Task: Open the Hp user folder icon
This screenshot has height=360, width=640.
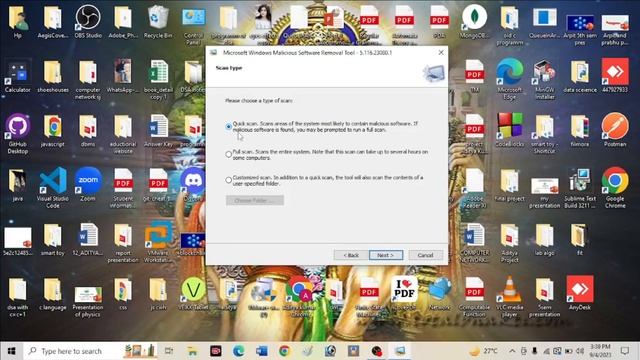Action: 18,21
